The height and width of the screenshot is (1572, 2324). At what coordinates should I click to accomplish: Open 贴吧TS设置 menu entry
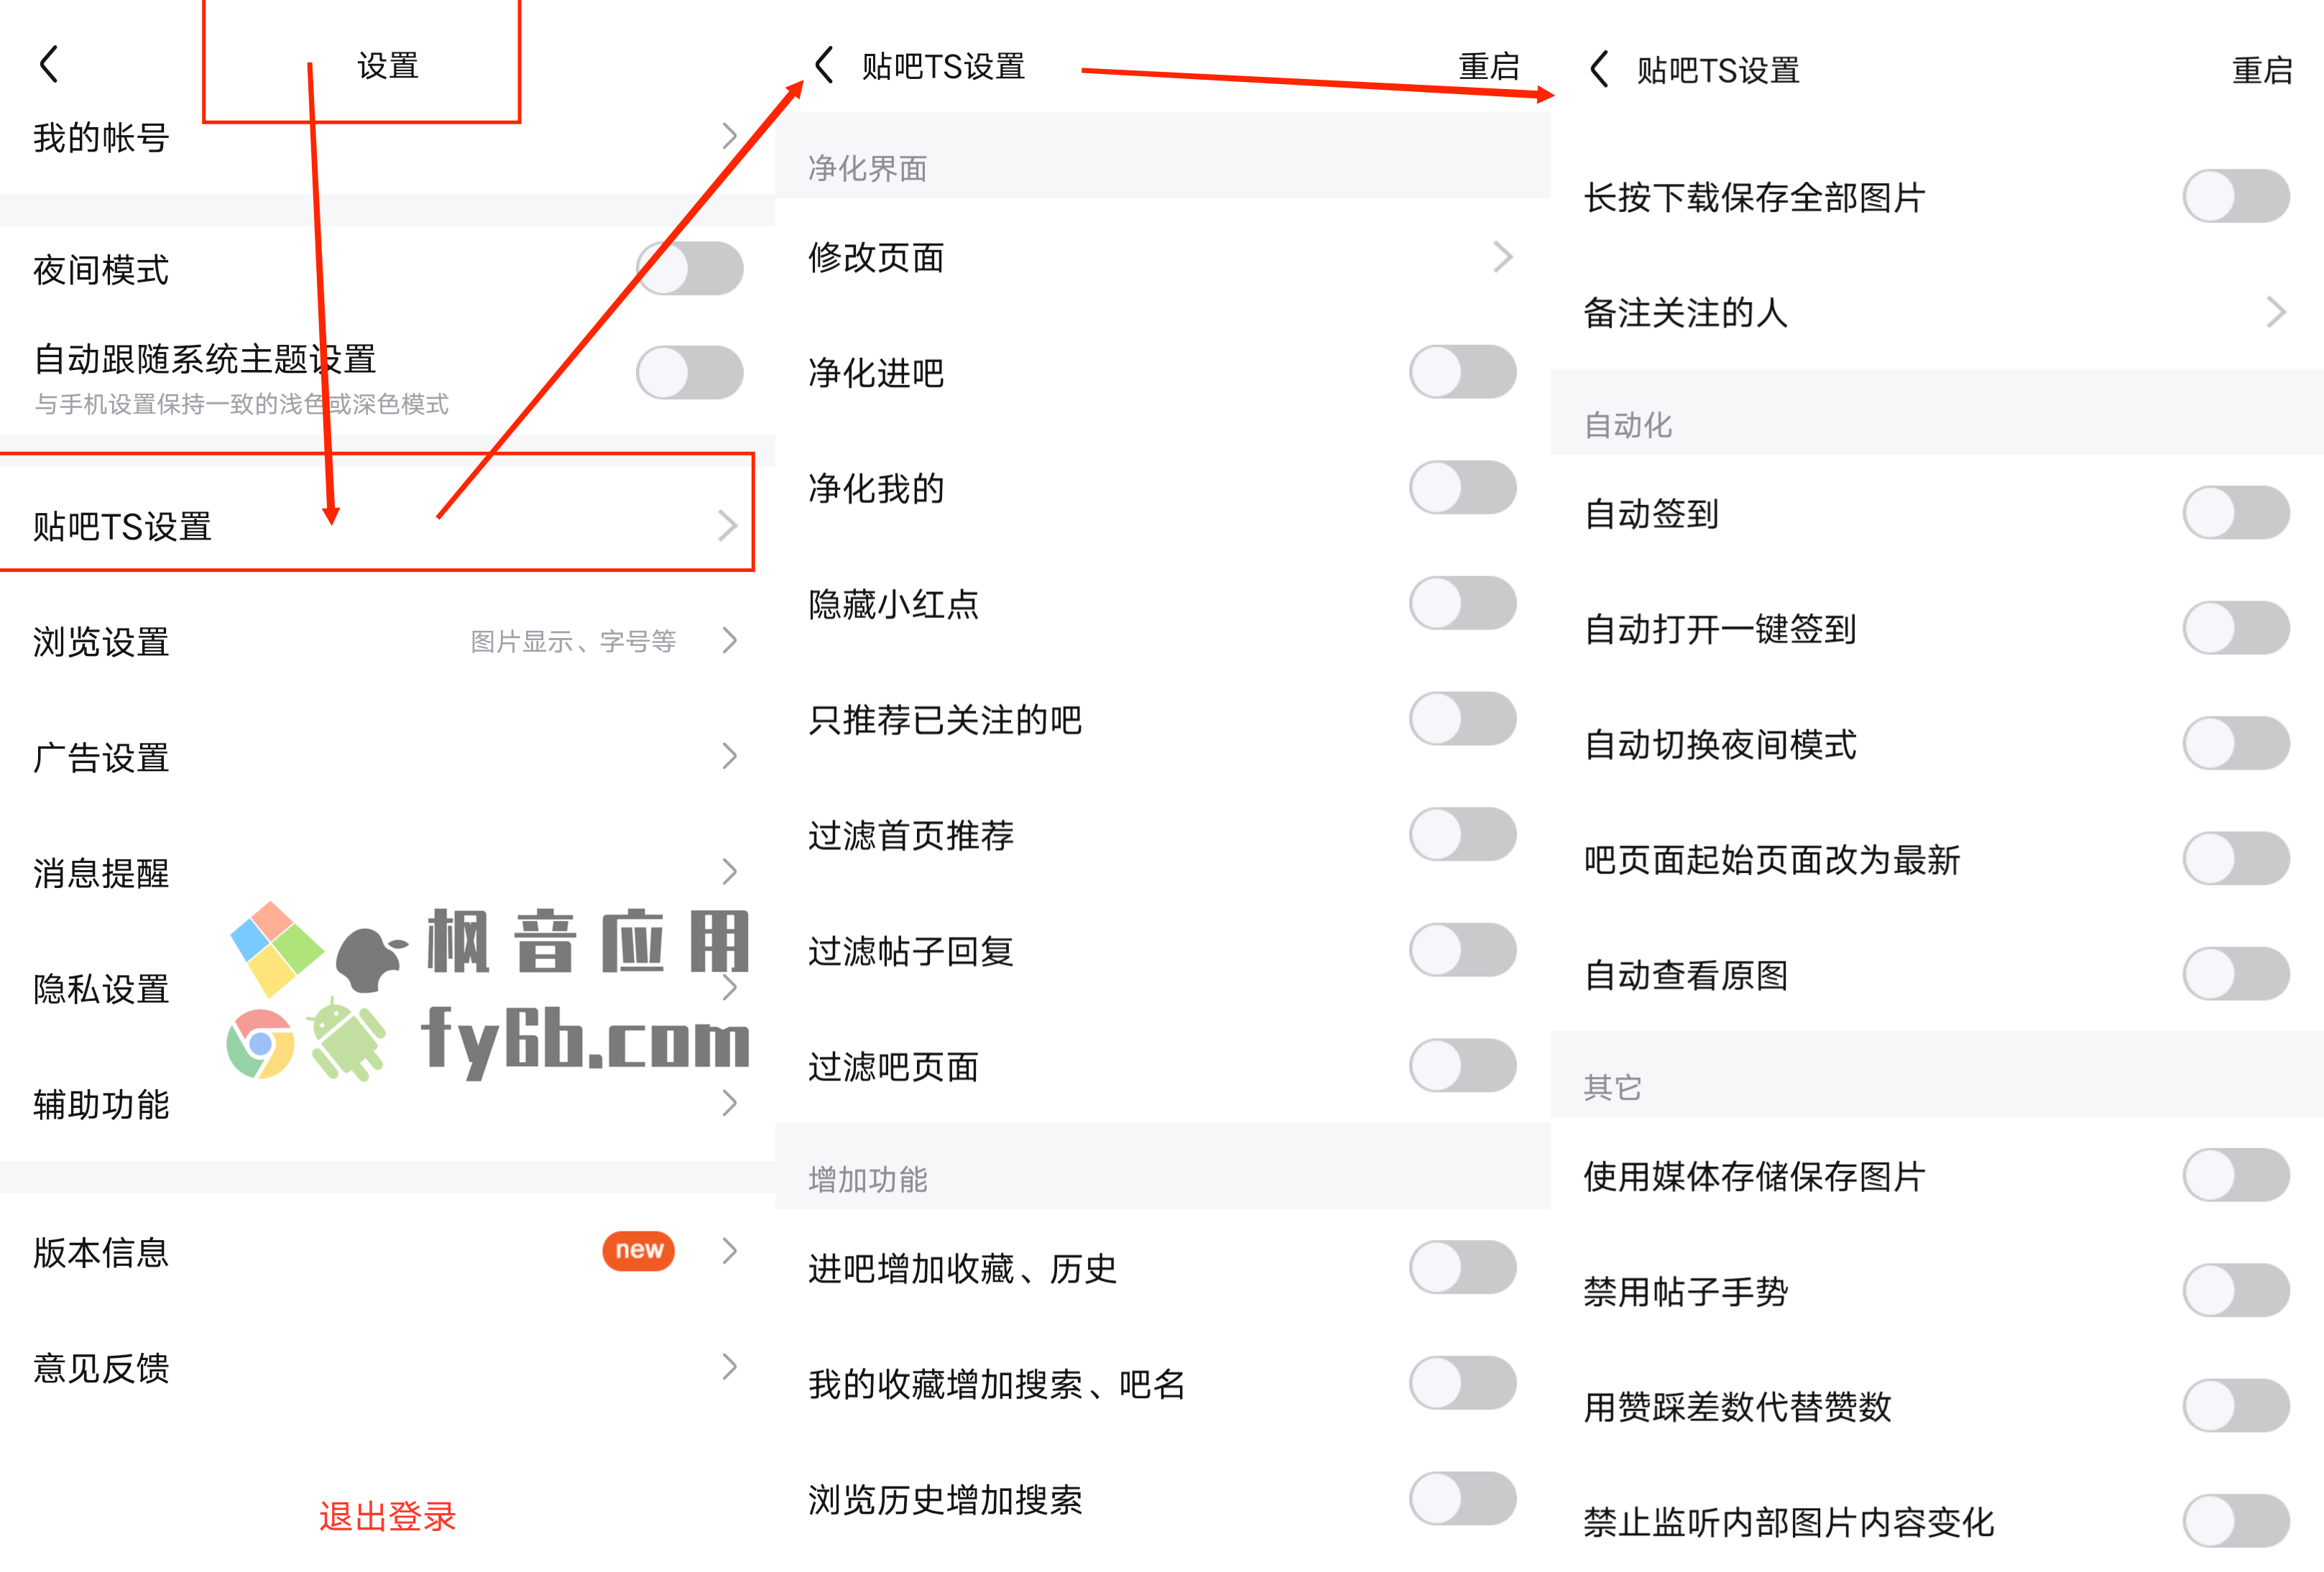(376, 526)
